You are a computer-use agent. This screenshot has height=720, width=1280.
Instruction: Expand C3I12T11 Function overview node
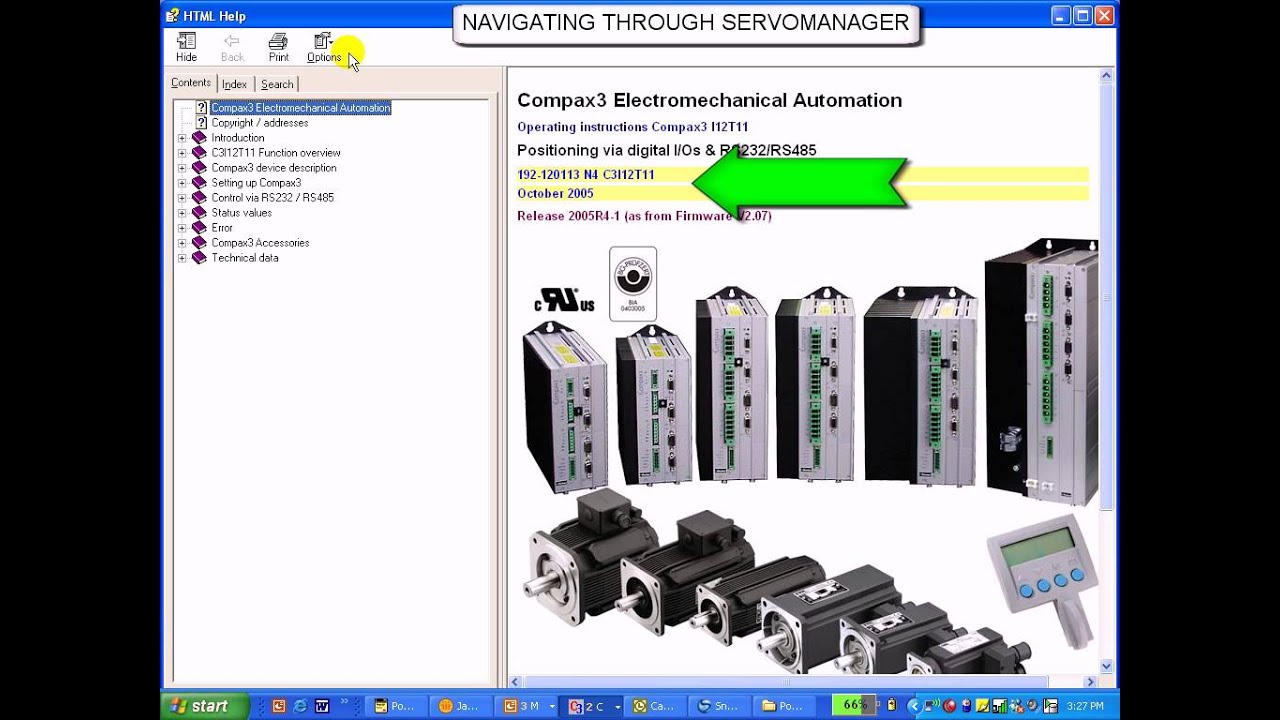182,153
